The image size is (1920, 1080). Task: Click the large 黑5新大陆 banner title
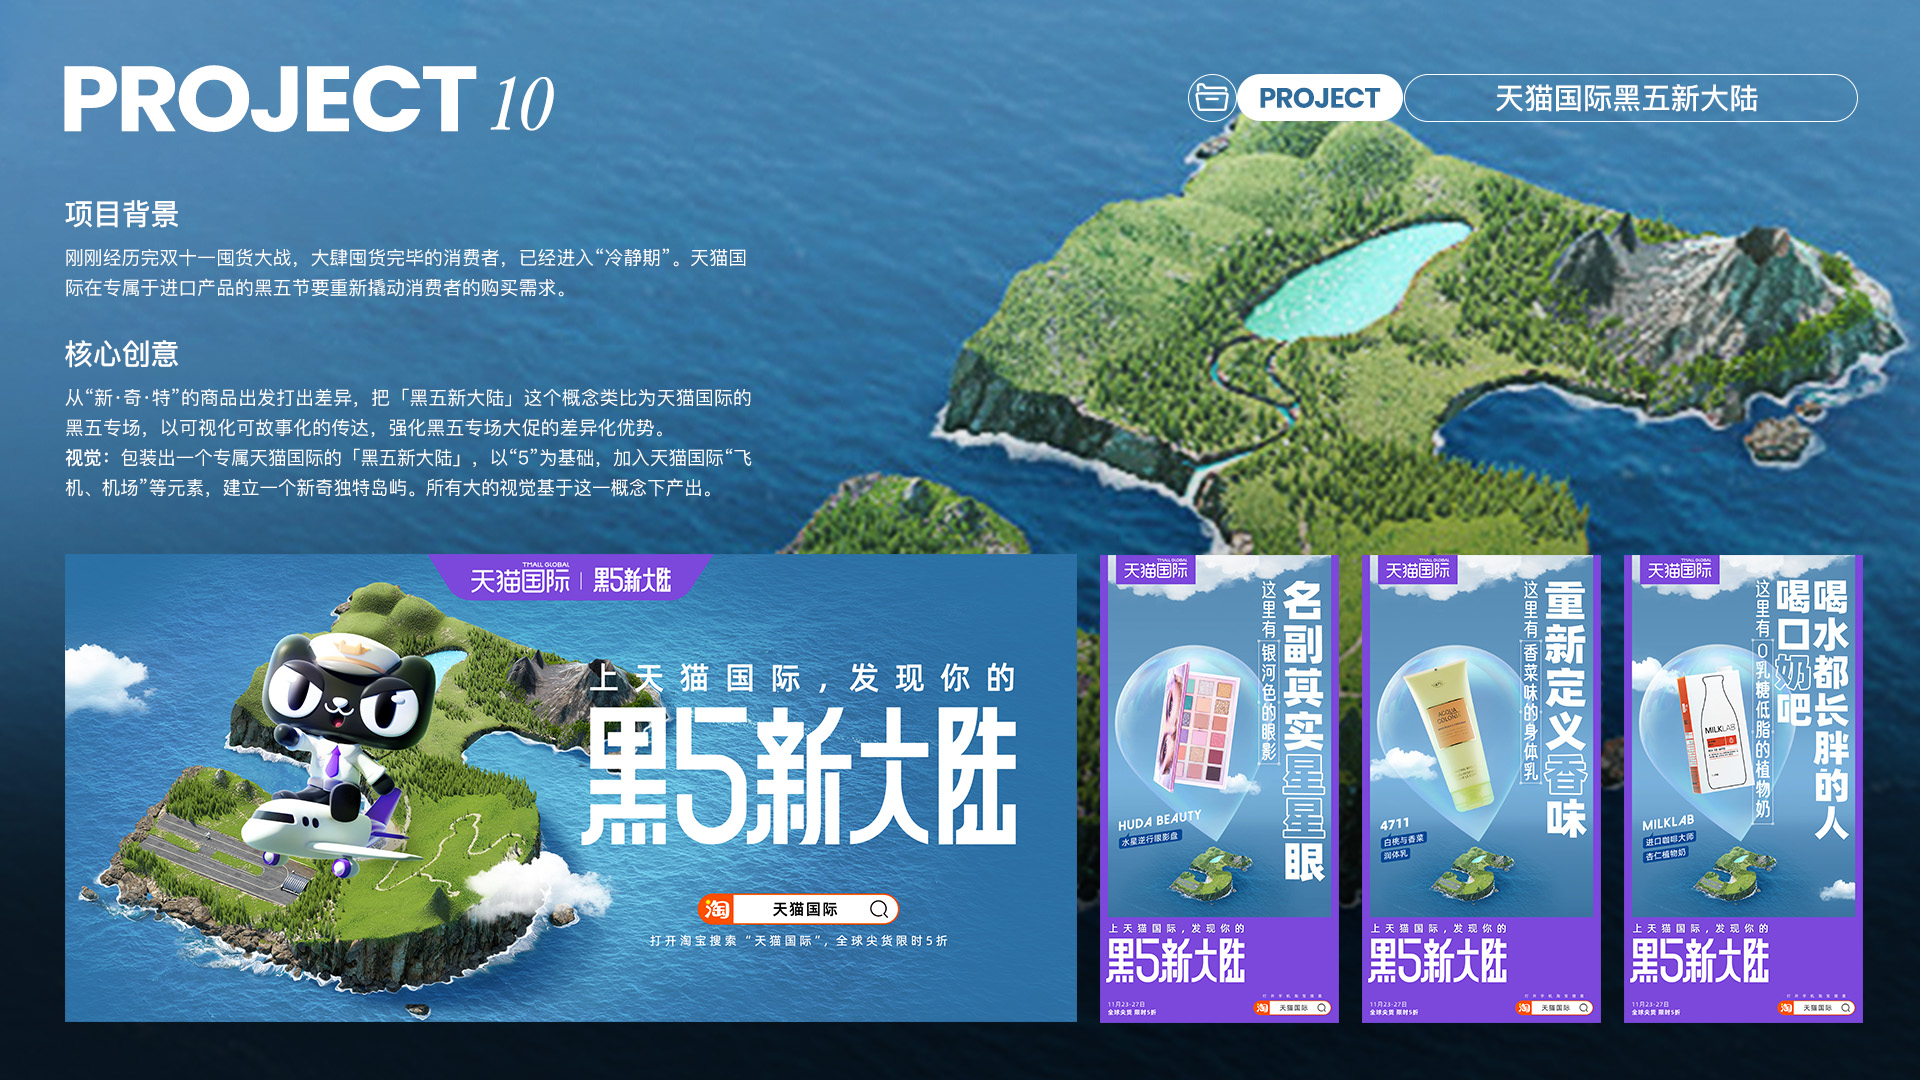point(800,776)
